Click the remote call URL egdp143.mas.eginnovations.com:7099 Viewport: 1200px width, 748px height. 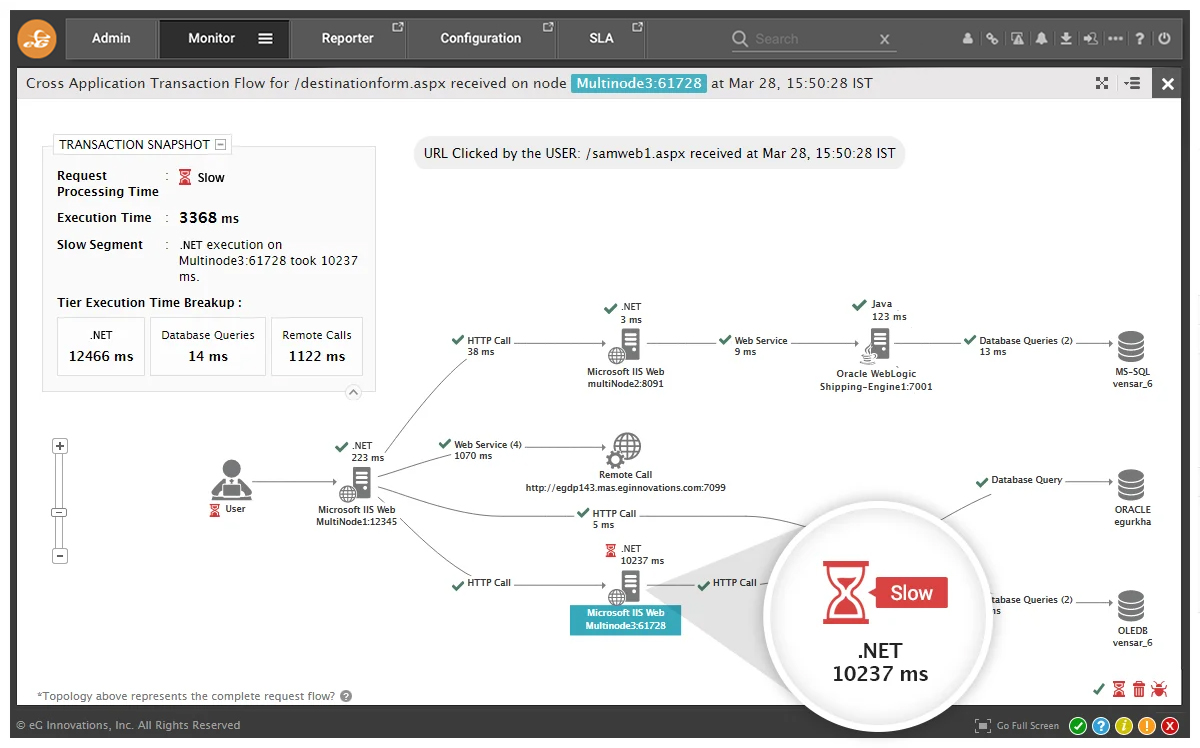coord(626,488)
